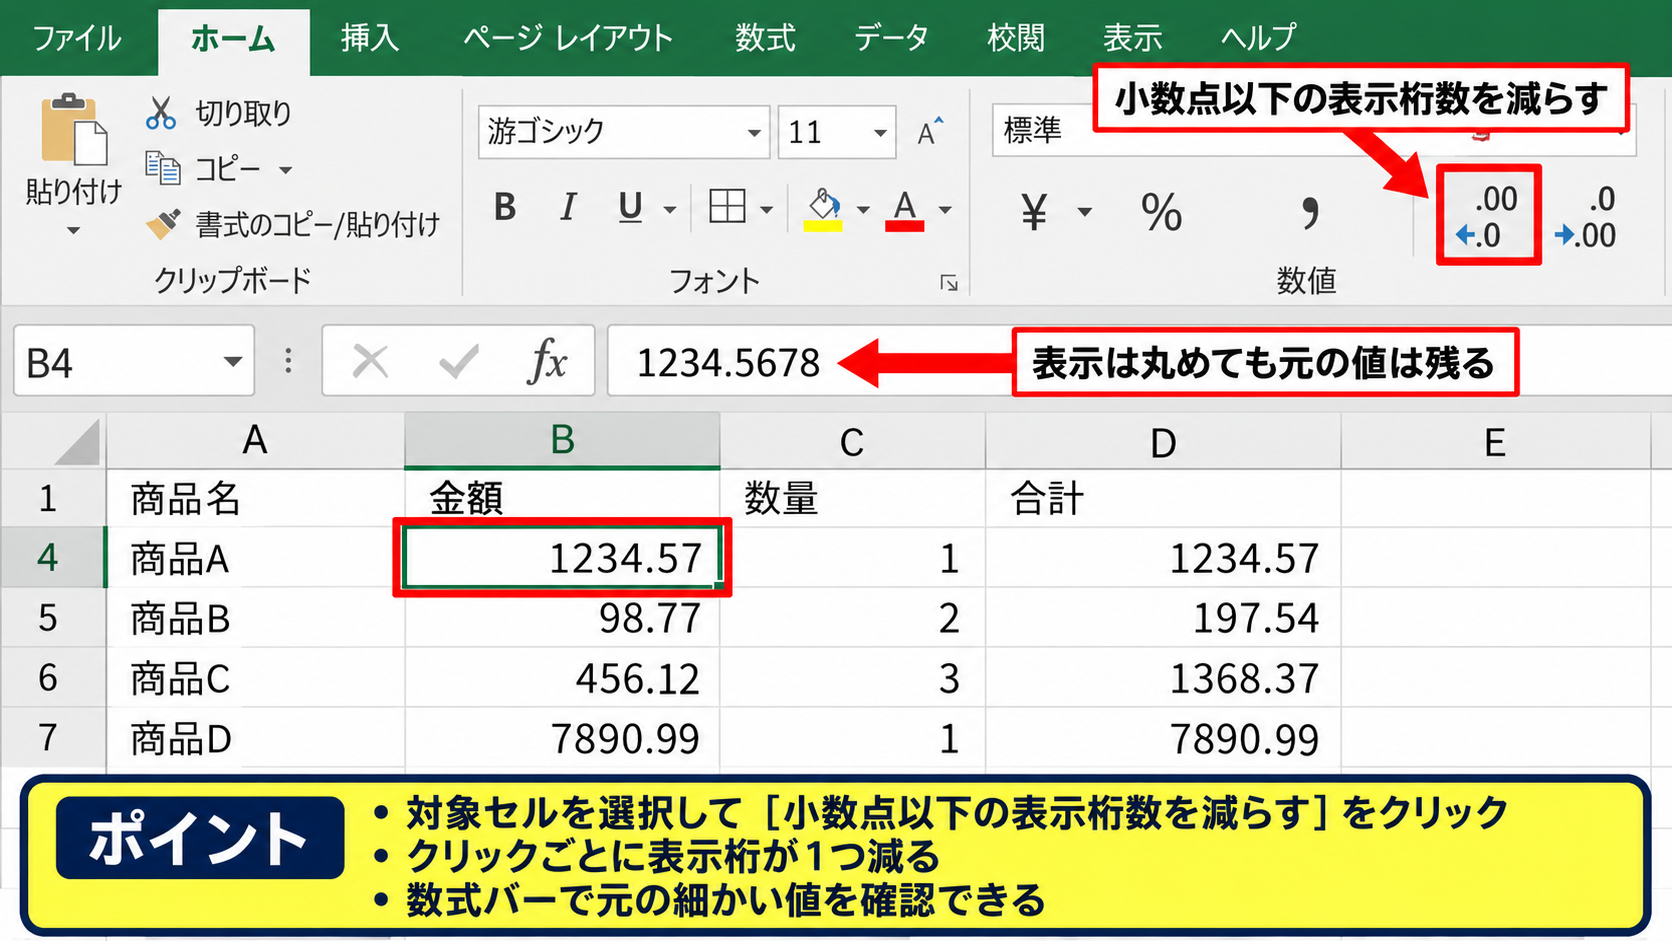This screenshot has height=941, width=1672.
Task: Open the borders dropdown arrow
Action: (x=767, y=209)
